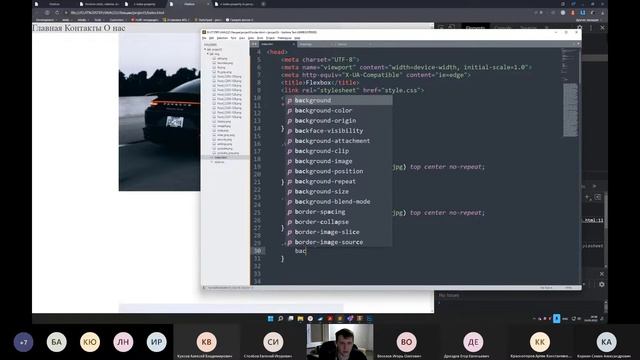The width and height of the screenshot is (640, 360).
Task: Choose 'background-position' autocomplete entry
Action: [338, 171]
